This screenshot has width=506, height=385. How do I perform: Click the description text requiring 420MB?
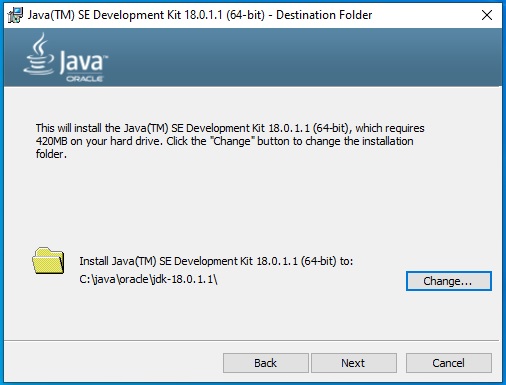(x=230, y=141)
